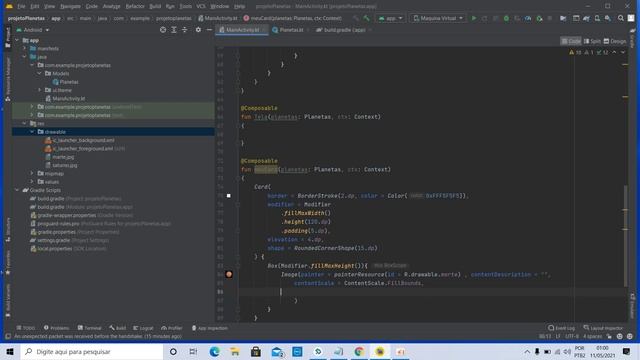Open the File menu

[x=21, y=6]
